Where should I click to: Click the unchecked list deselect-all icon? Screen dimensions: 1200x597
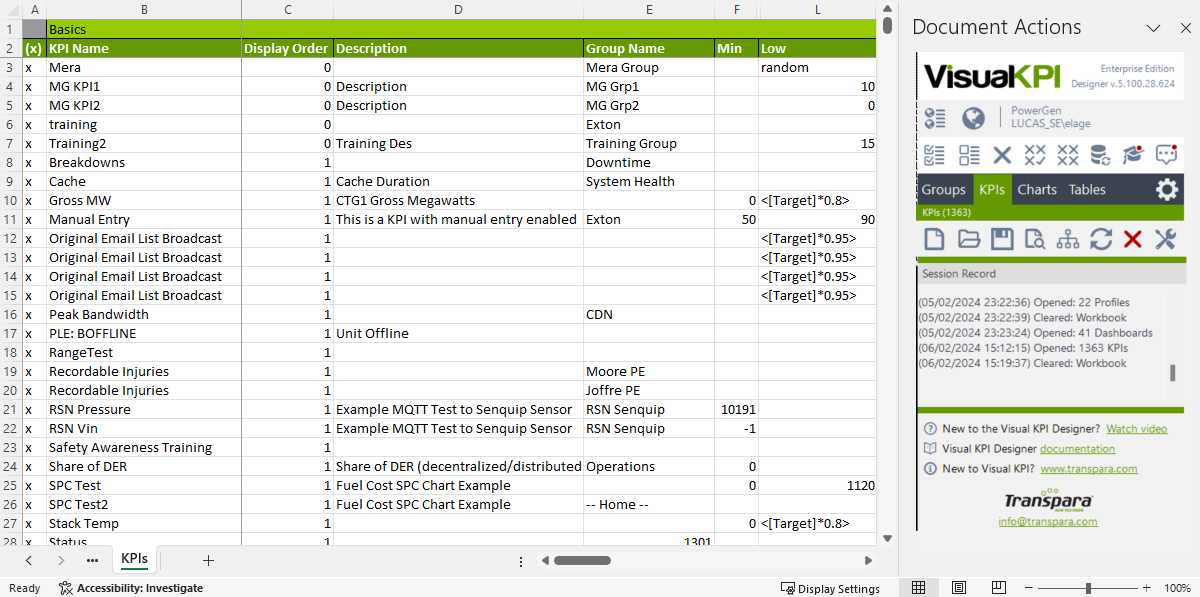click(968, 155)
